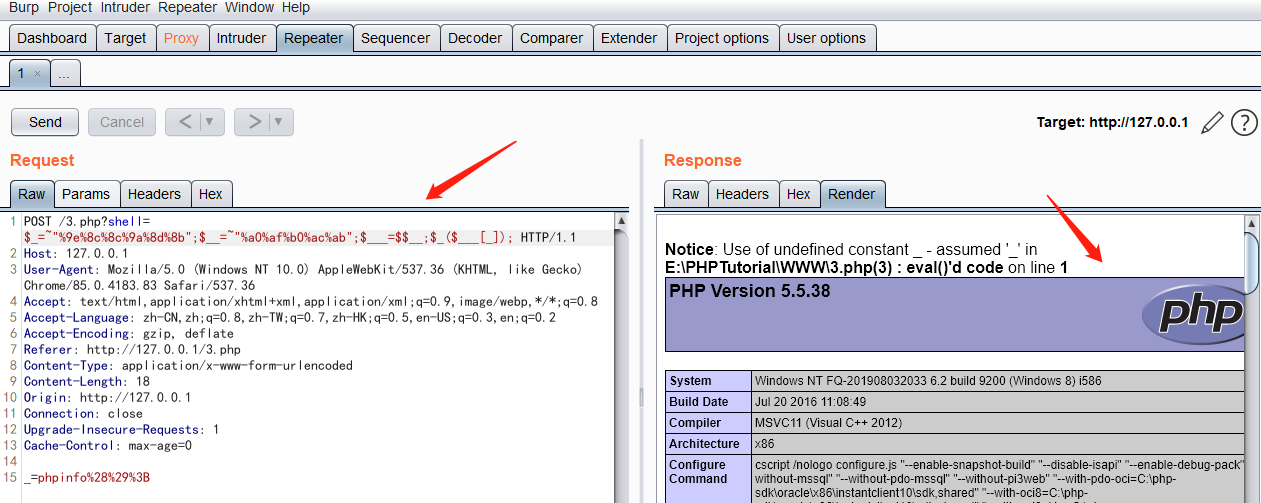Switch to the Target tab

(126, 38)
